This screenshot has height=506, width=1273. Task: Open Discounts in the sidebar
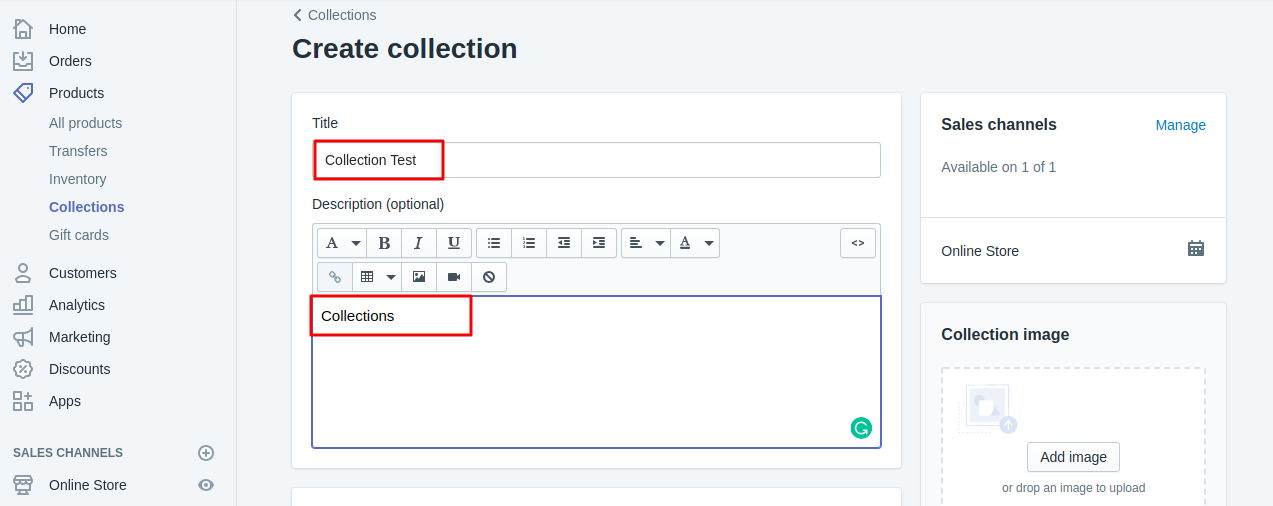coord(80,369)
